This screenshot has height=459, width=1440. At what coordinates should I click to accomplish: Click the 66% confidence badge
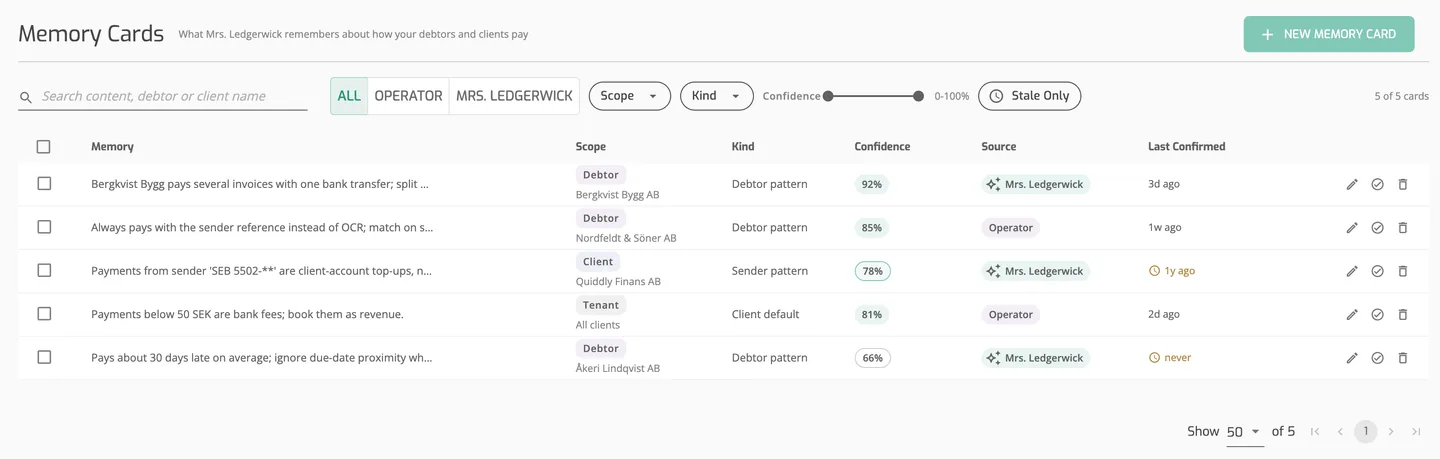[x=872, y=357]
